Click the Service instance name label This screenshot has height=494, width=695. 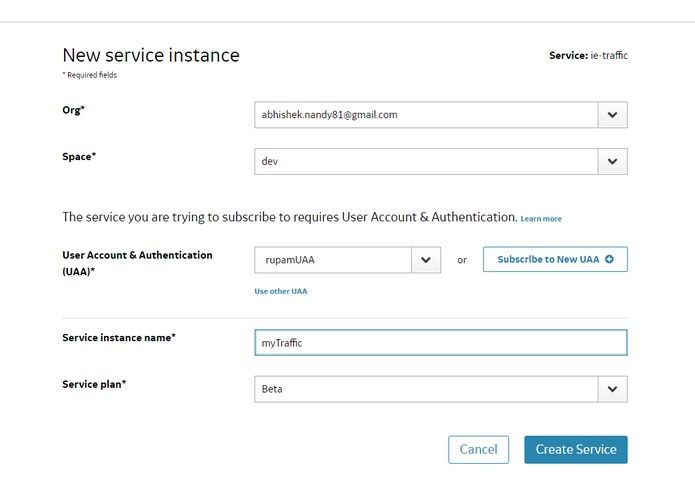pos(119,338)
